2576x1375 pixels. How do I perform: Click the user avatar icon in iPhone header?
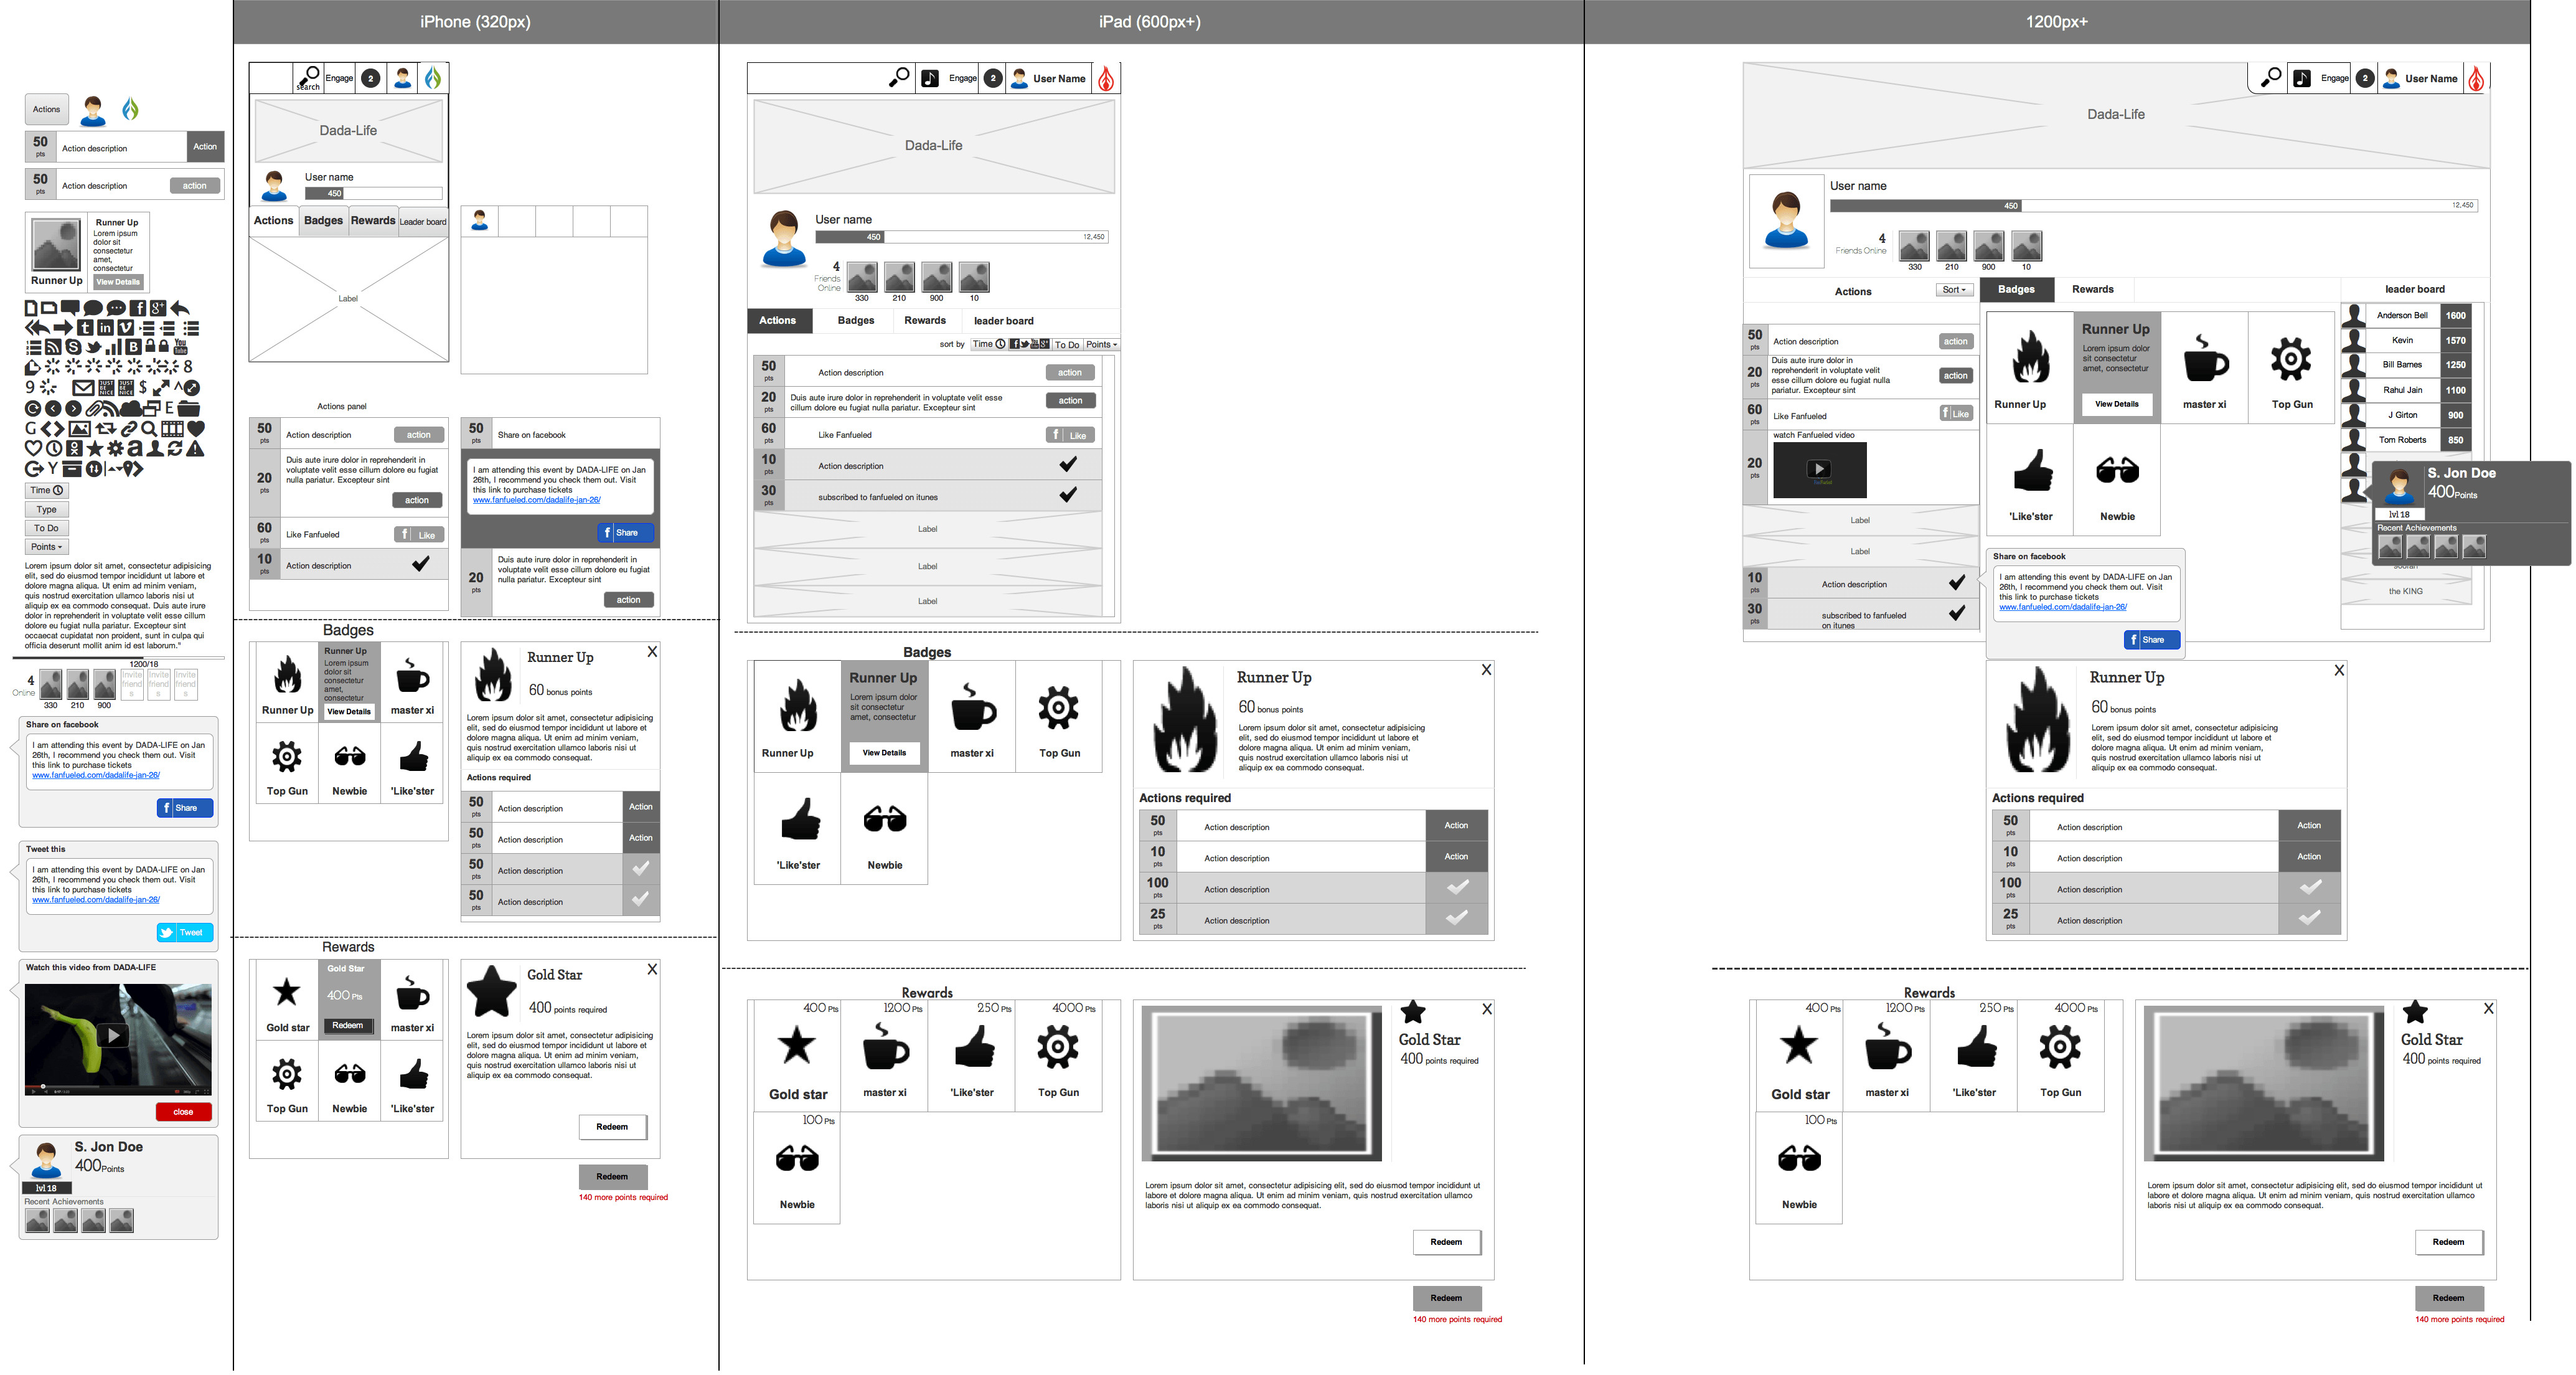403,77
